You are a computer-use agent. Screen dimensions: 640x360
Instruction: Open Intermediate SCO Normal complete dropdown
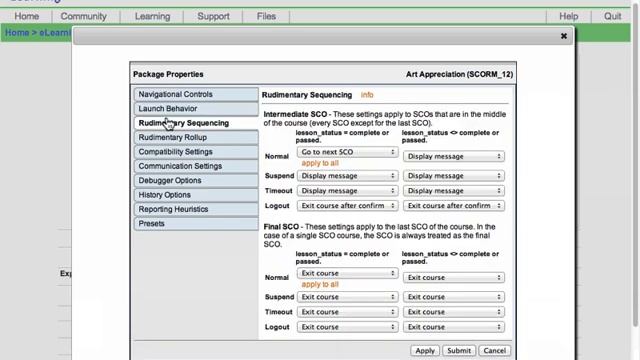point(347,152)
